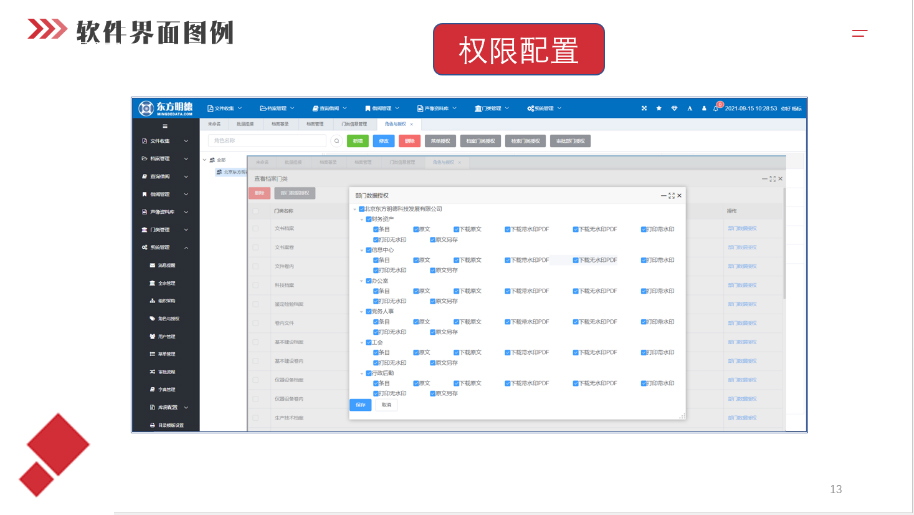Switch to the 角色与授权 tab

[x=397, y=124]
